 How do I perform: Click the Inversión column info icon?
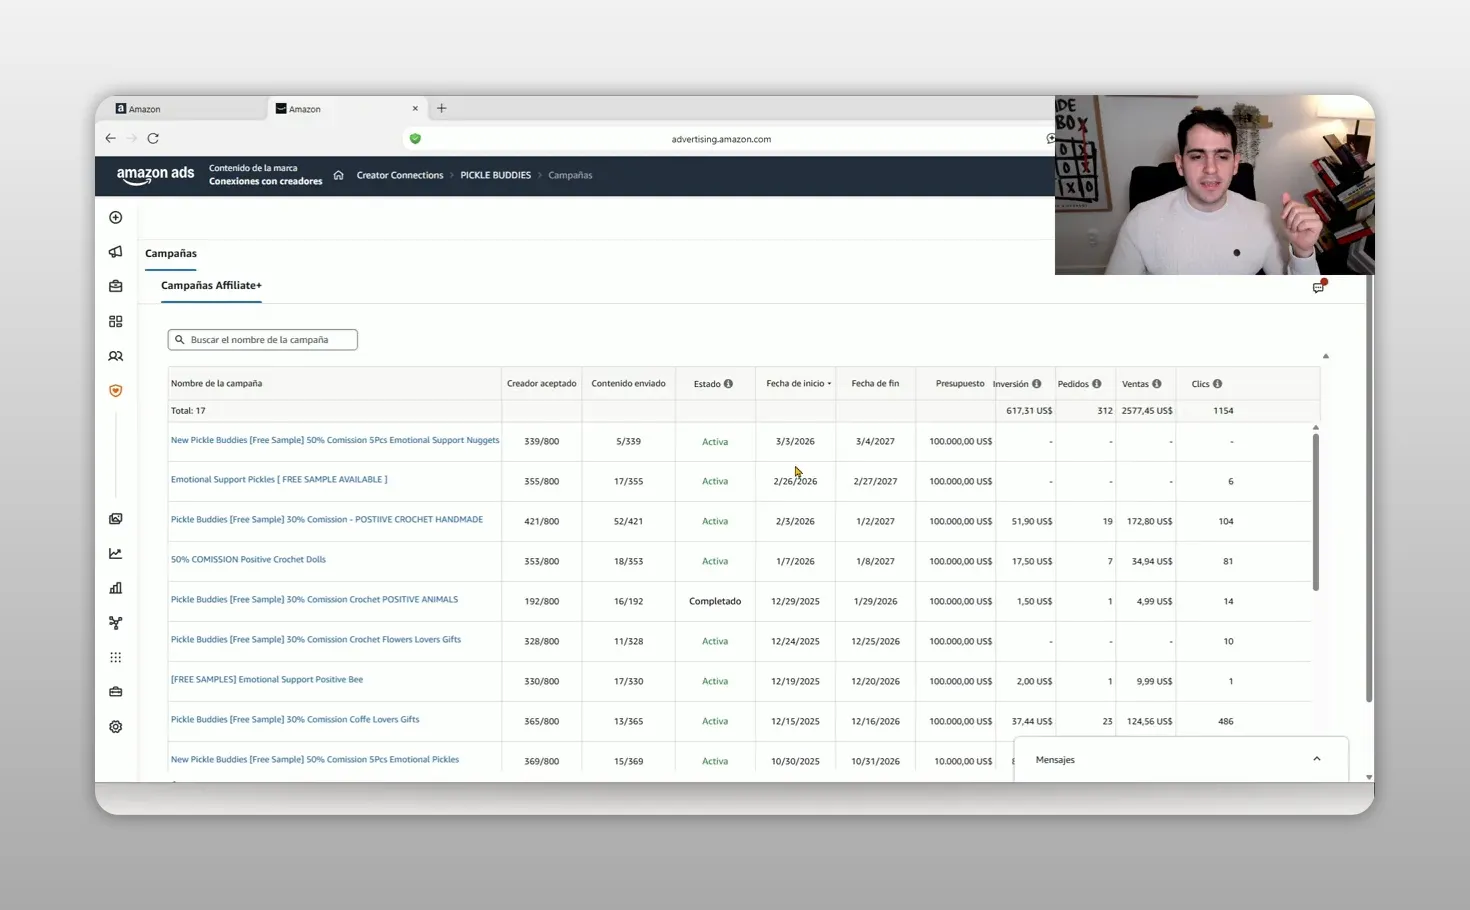coord(1037,384)
